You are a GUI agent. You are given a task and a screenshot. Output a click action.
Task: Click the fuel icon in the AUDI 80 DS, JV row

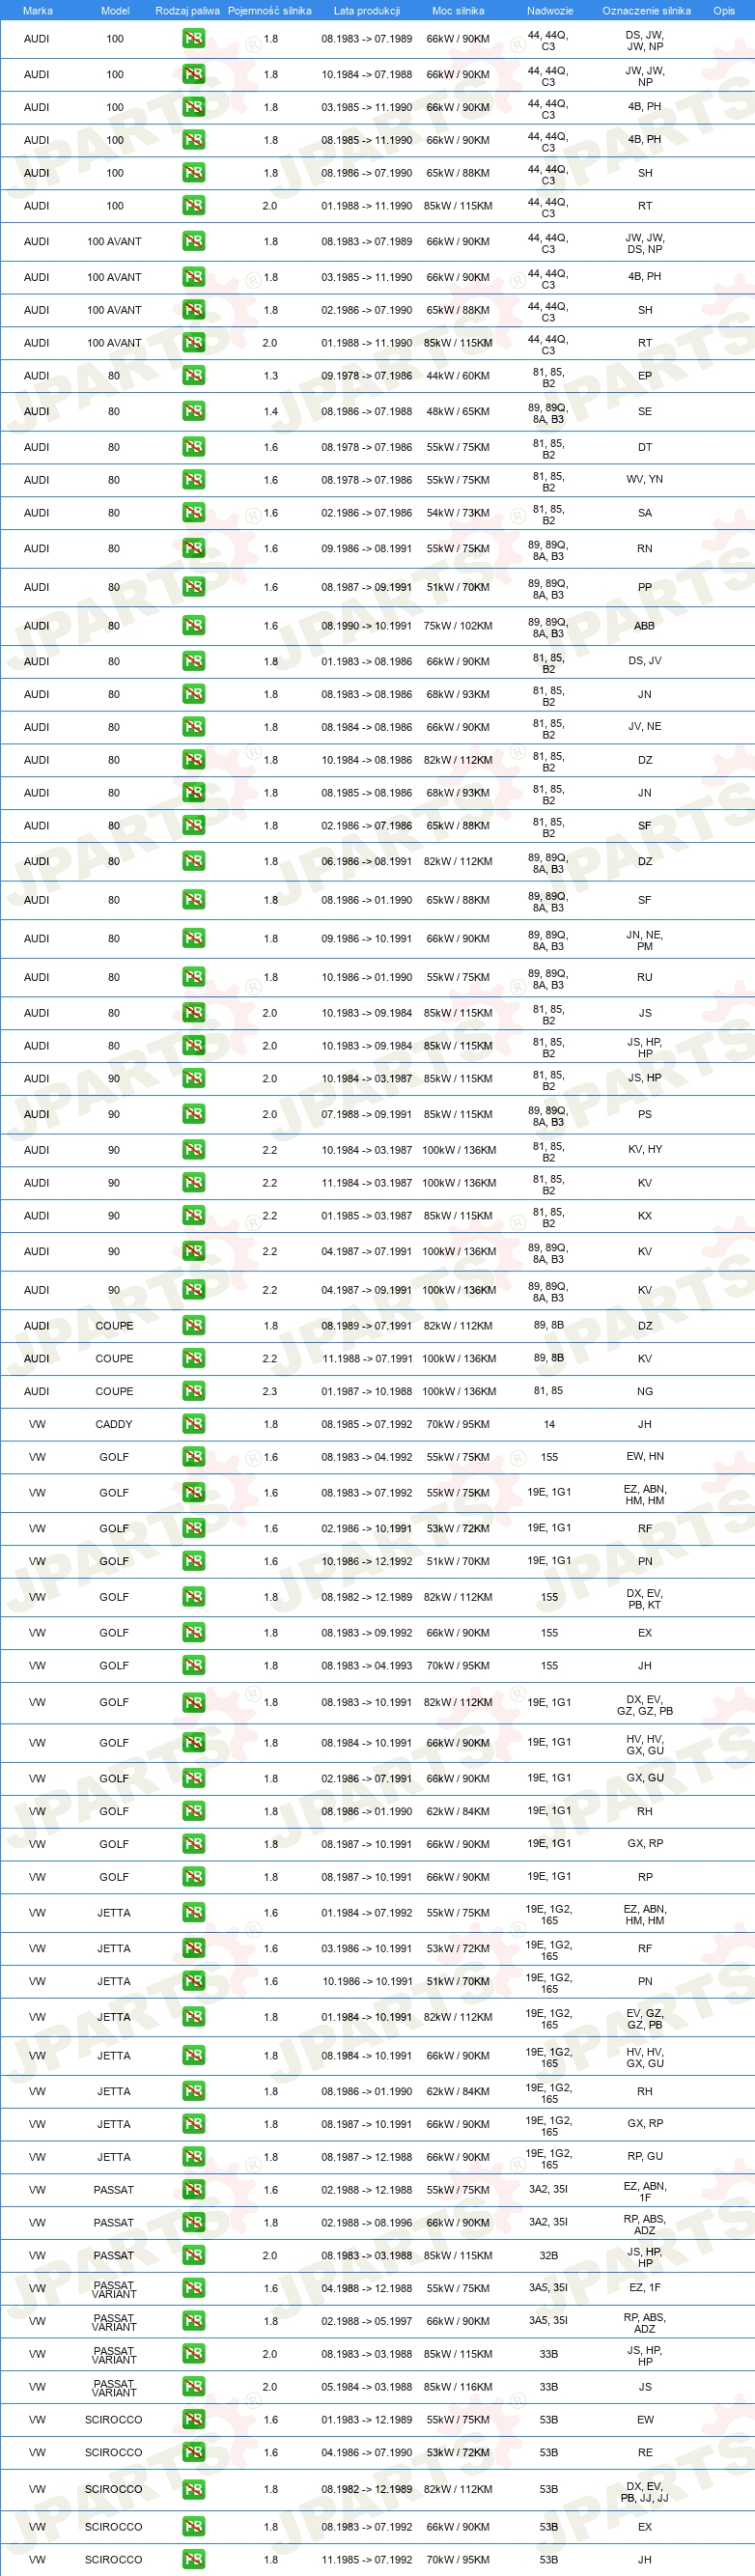194,661
